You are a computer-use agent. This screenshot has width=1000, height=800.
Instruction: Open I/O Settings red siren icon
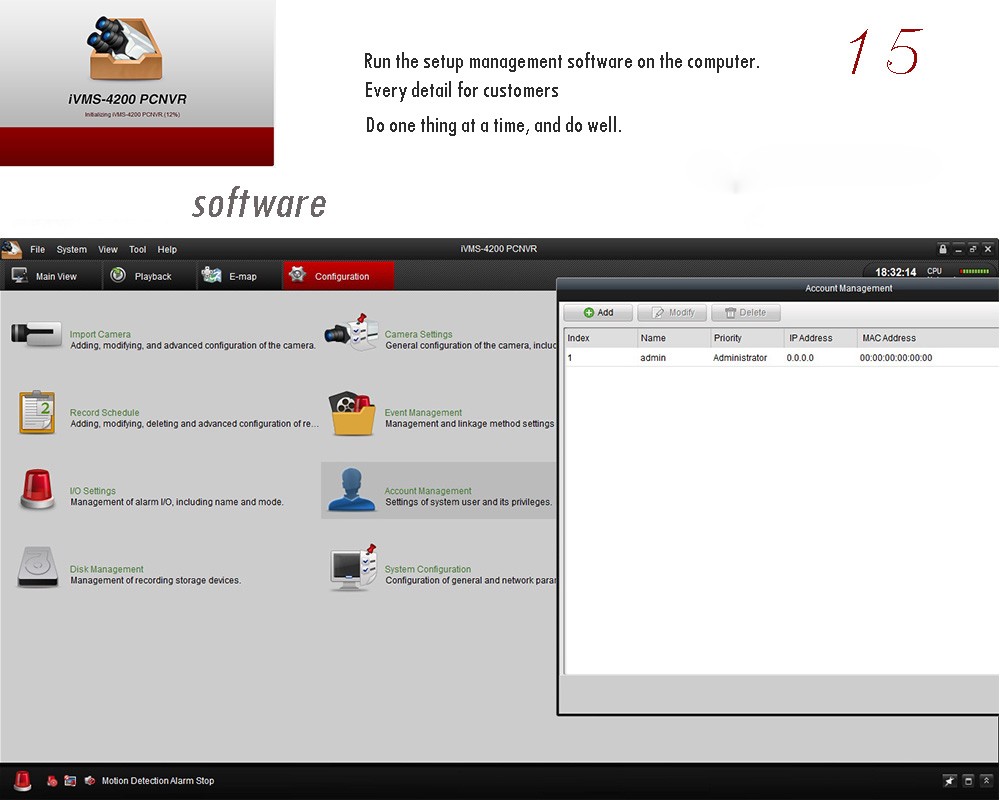37,491
